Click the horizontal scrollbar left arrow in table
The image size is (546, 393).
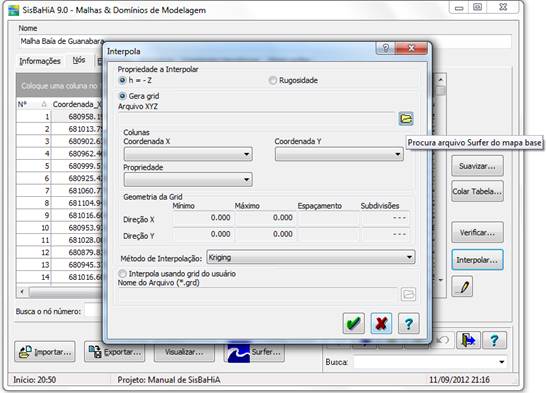click(x=22, y=292)
